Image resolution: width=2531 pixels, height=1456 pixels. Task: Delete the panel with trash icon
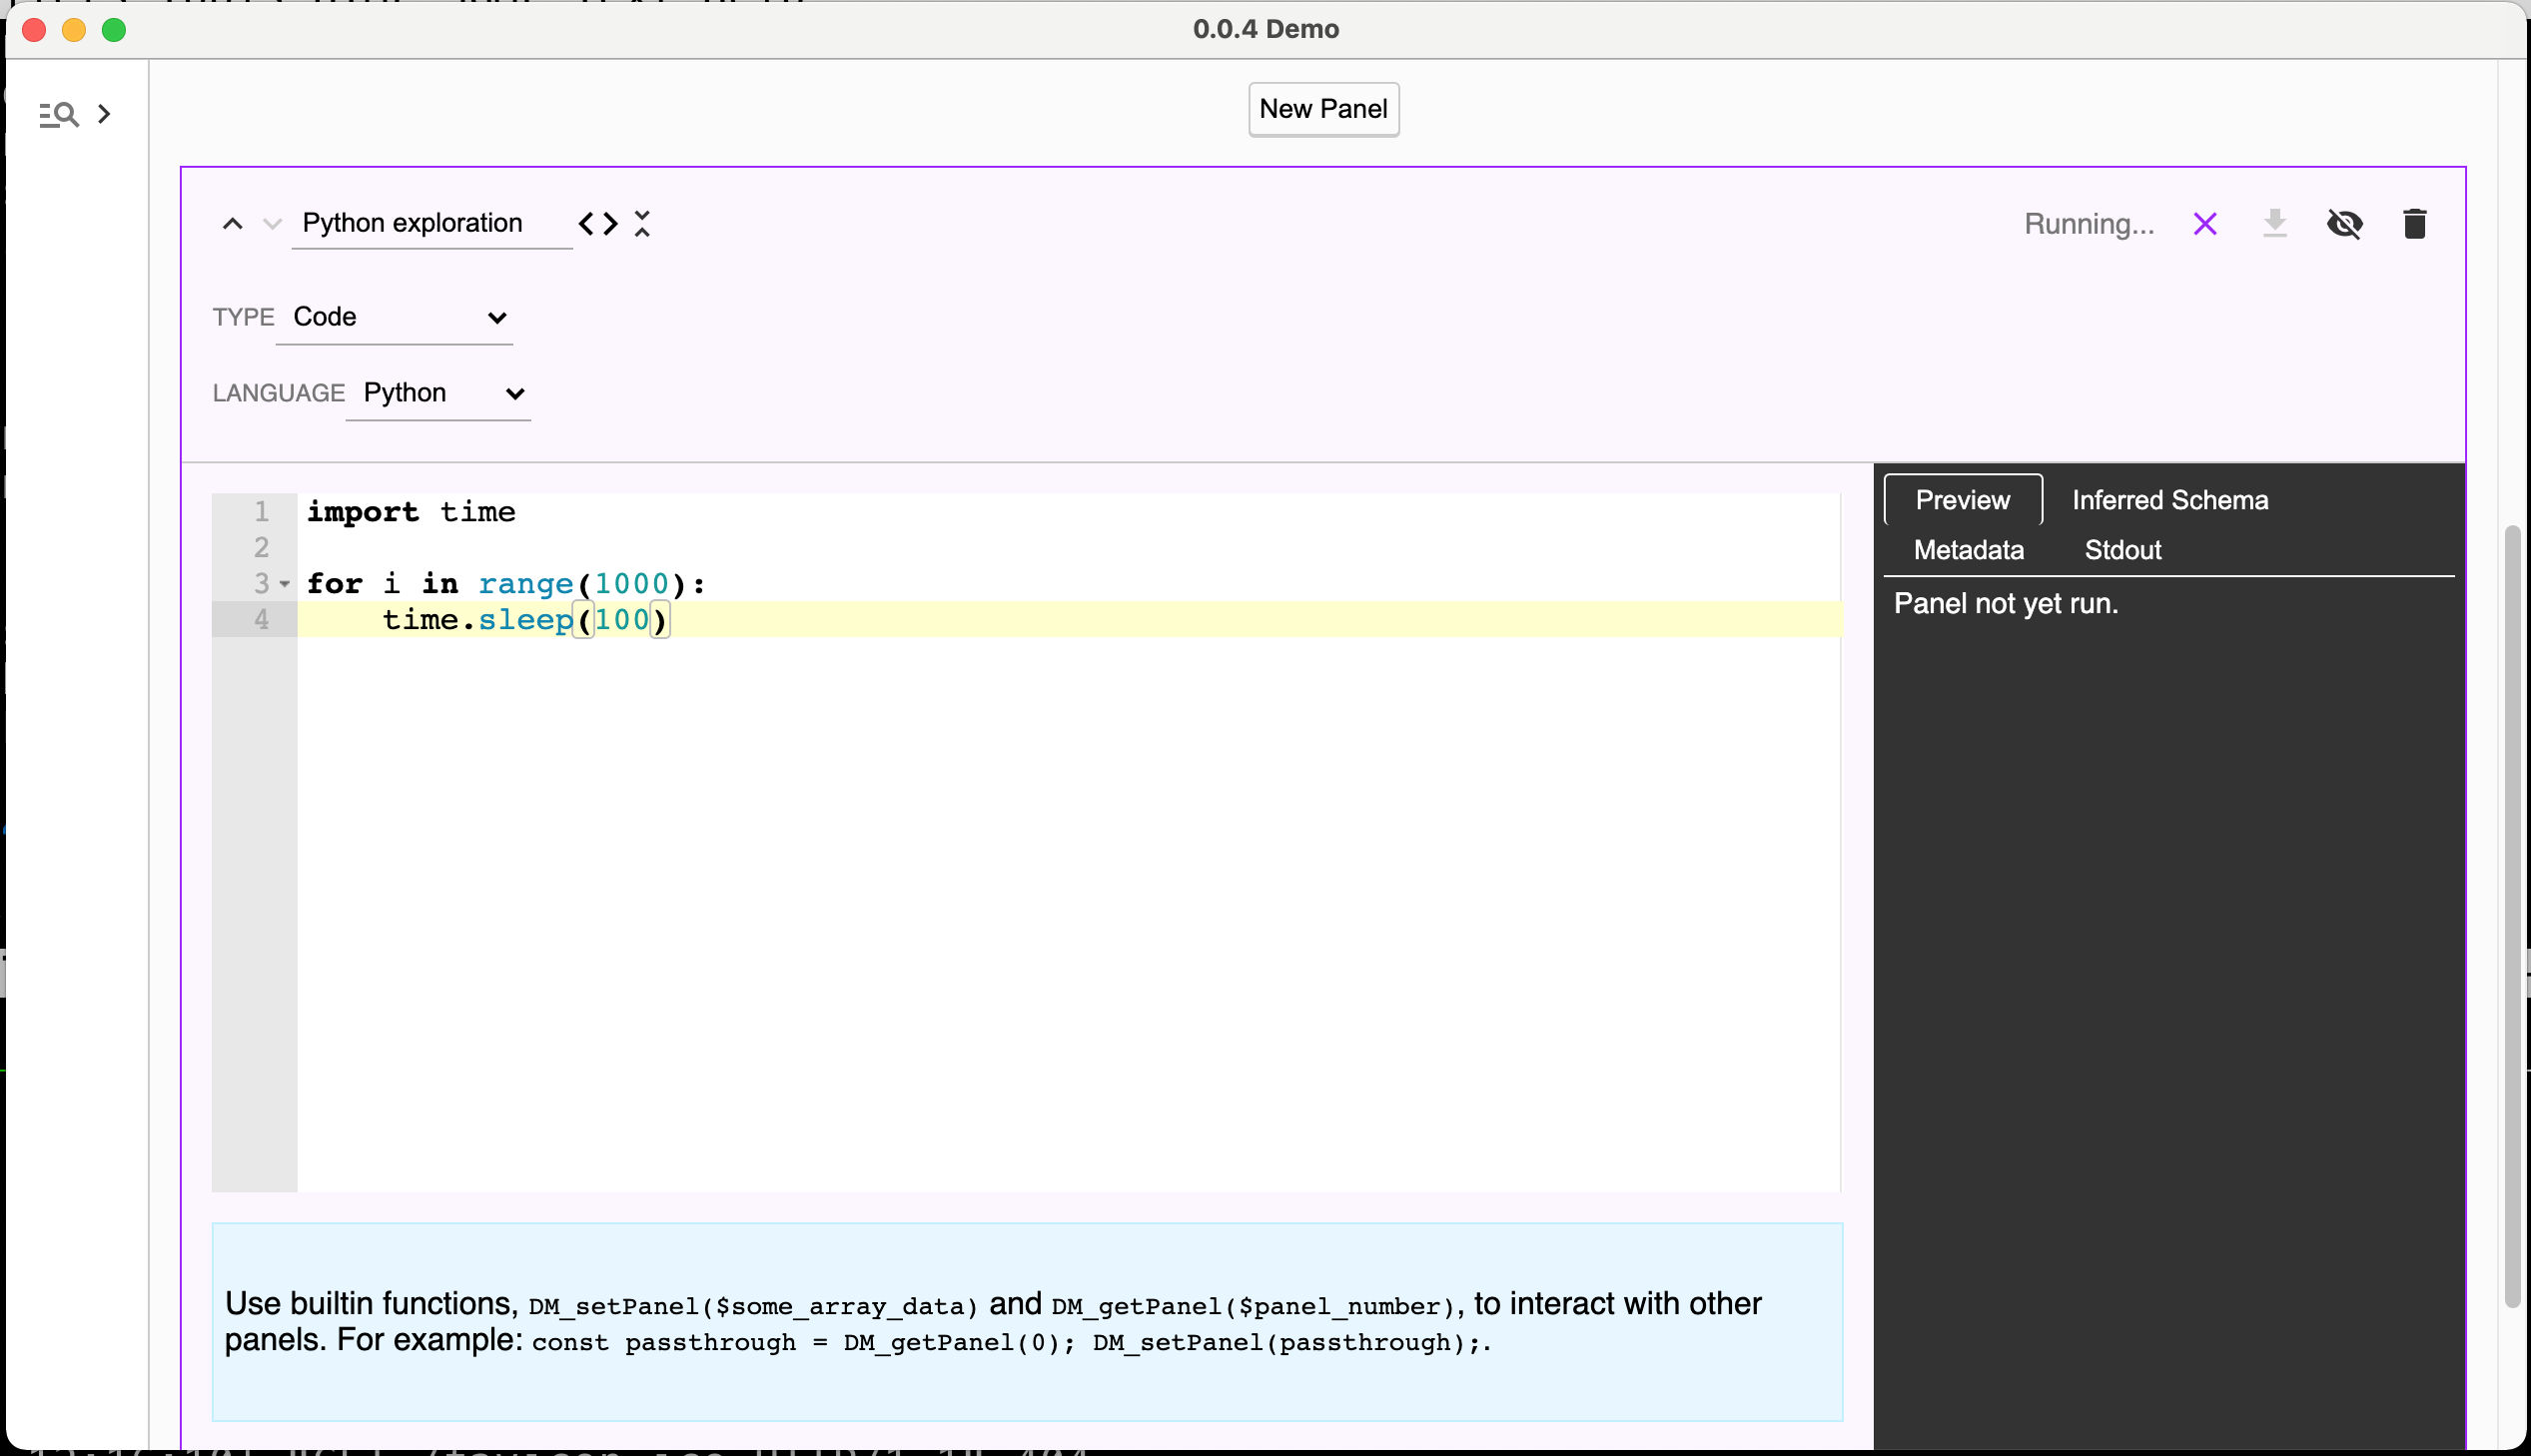click(x=2414, y=223)
